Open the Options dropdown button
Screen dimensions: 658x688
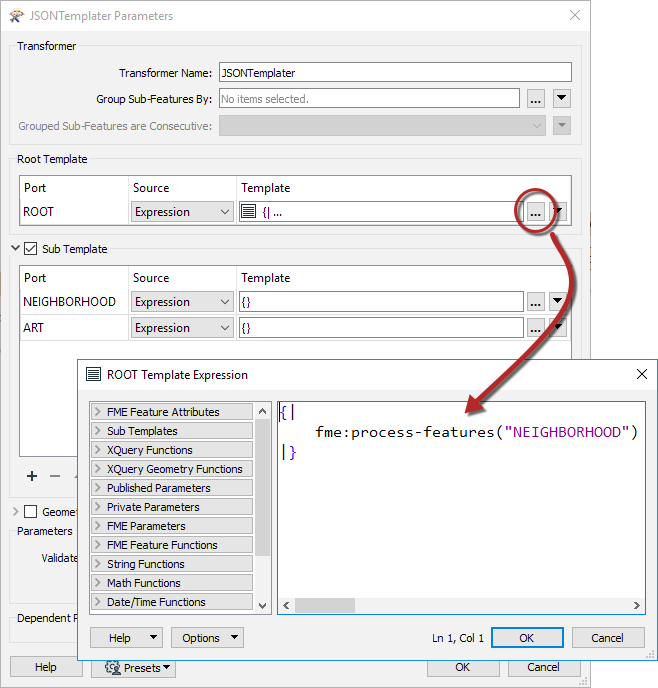(x=207, y=638)
